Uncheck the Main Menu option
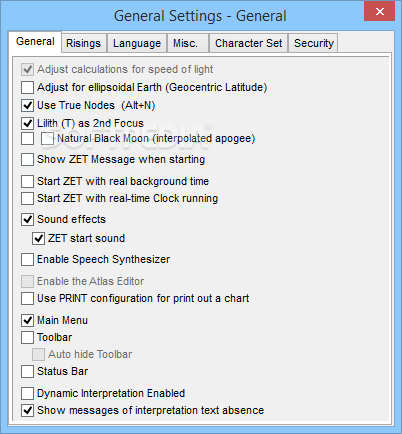402x434 pixels. point(27,321)
